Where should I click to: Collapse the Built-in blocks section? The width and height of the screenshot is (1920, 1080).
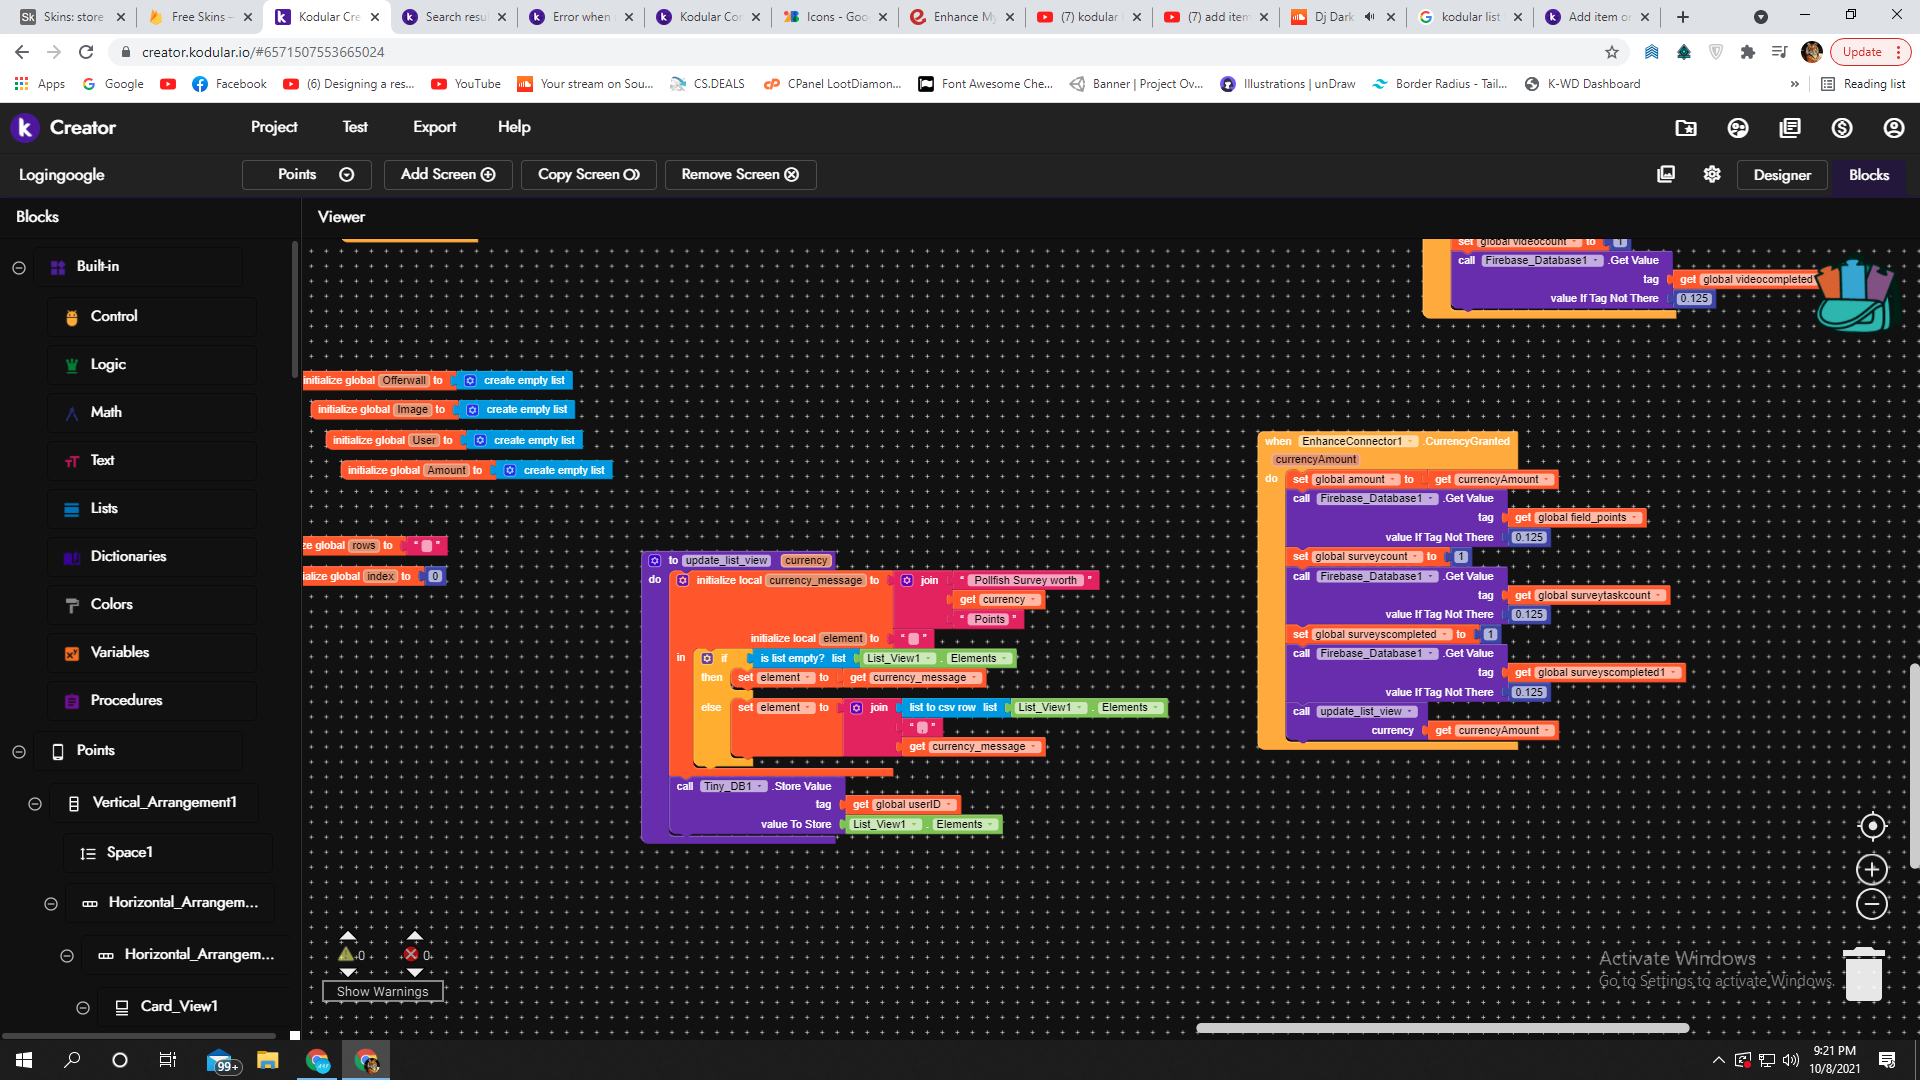click(19, 267)
